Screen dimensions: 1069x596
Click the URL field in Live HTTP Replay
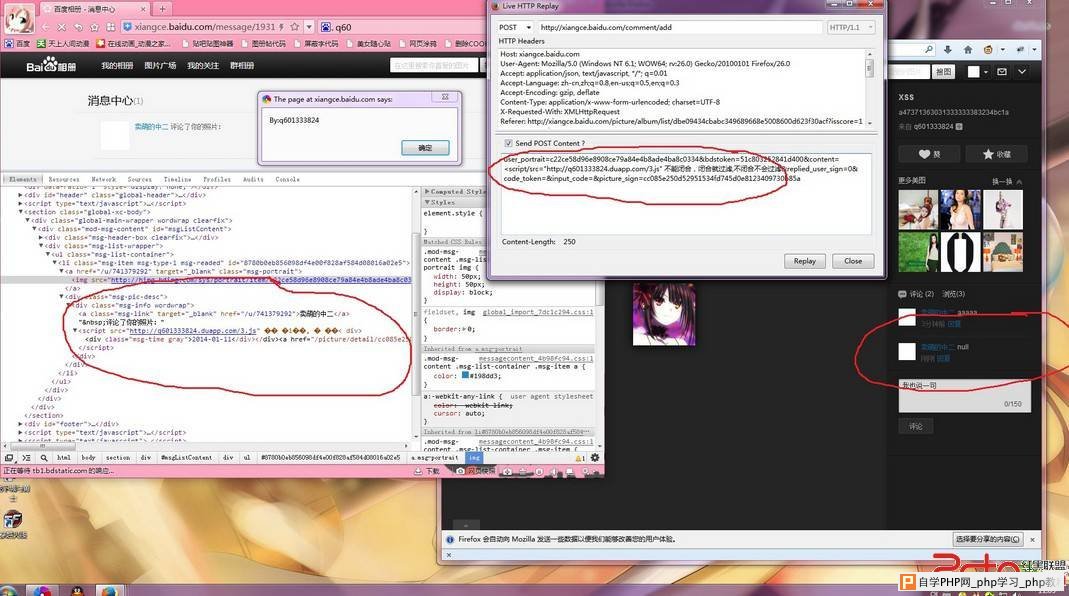point(680,27)
